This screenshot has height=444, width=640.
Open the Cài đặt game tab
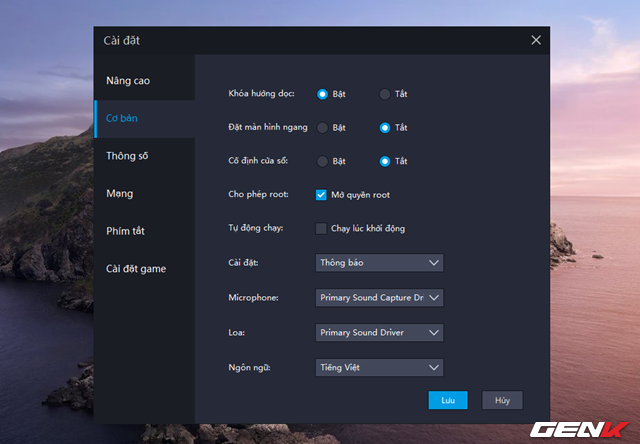coord(144,269)
